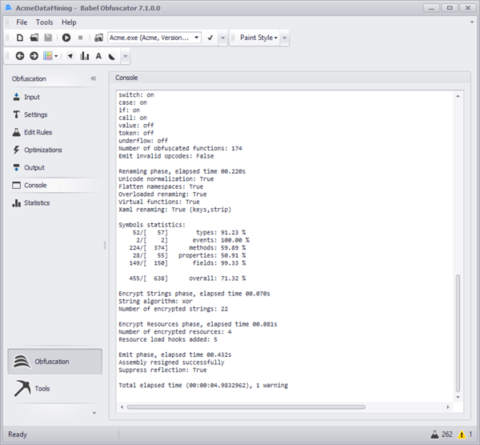Image resolution: width=480 pixels, height=445 pixels.
Task: Open the color grid palette dropdown
Action: coord(51,56)
